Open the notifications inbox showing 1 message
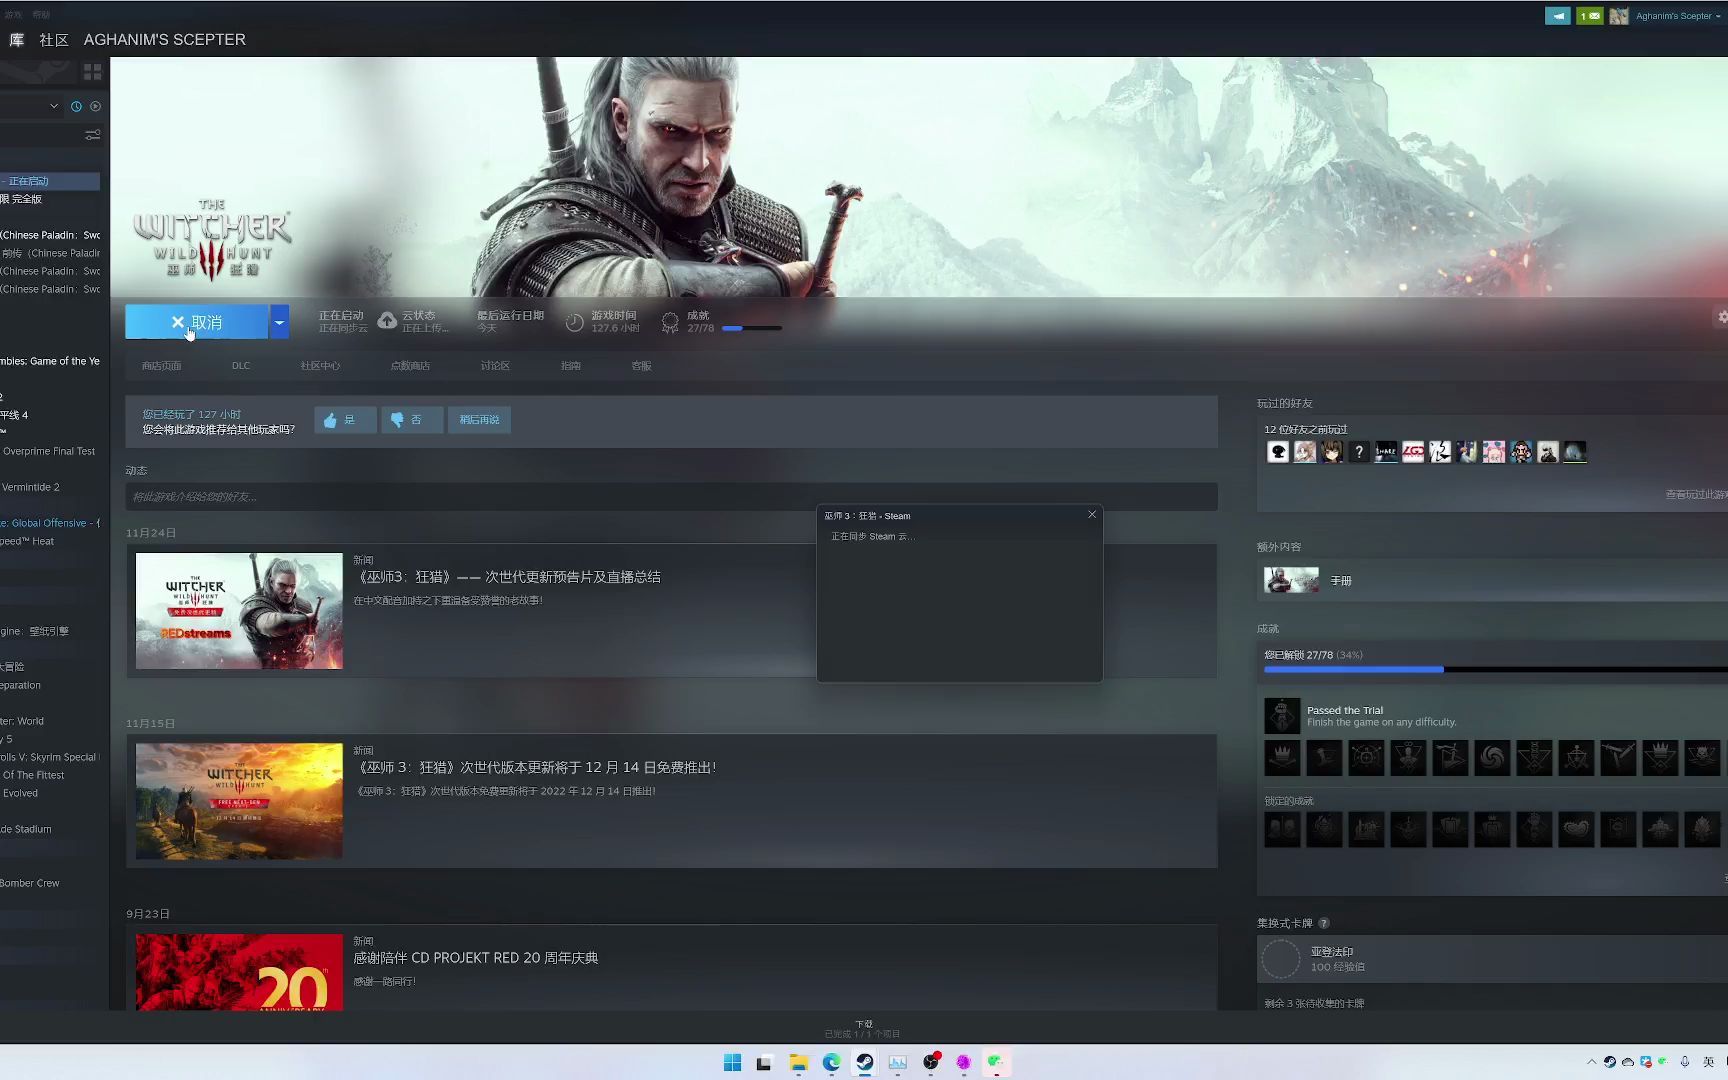 [1590, 15]
